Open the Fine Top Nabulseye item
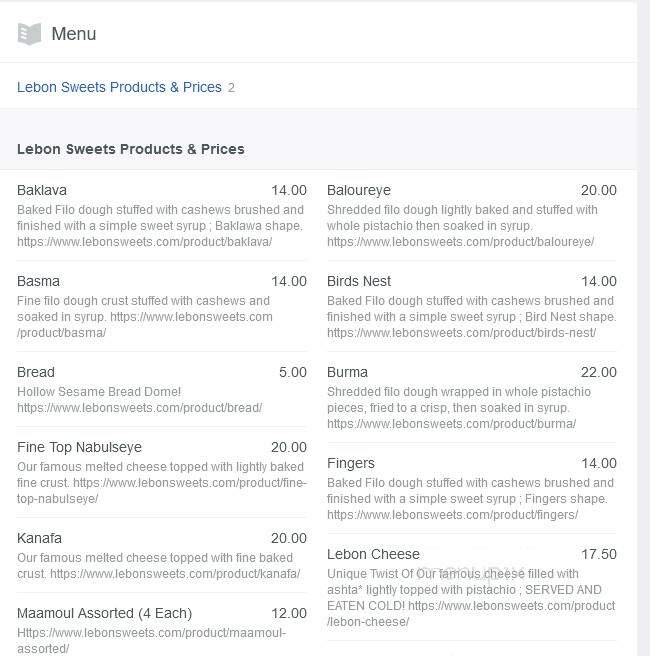 coord(79,447)
